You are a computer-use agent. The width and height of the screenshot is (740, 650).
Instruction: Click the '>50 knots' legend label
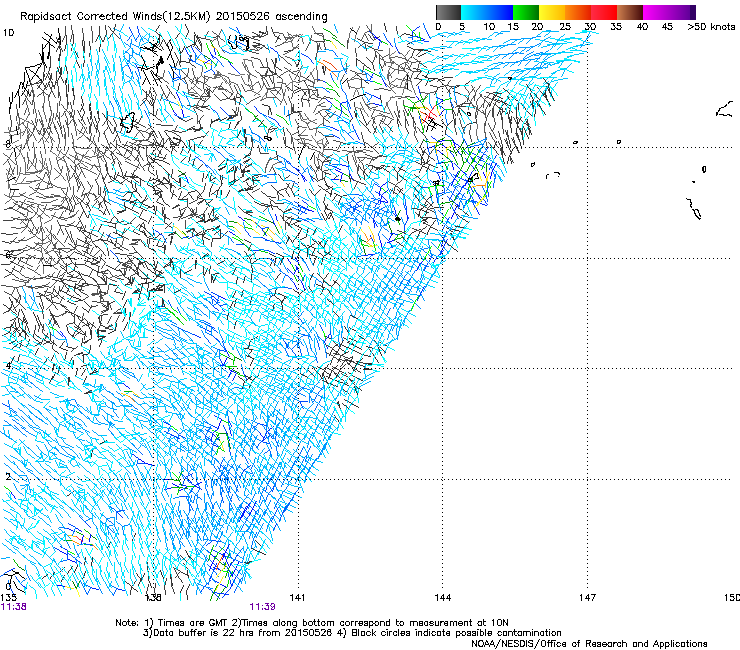point(711,26)
